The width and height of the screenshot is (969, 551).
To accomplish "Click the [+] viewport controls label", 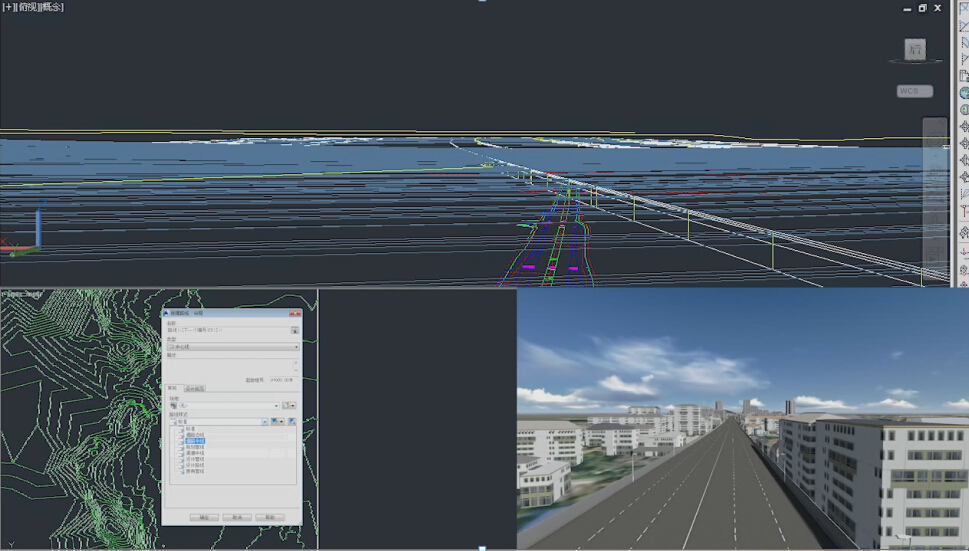I will point(8,7).
